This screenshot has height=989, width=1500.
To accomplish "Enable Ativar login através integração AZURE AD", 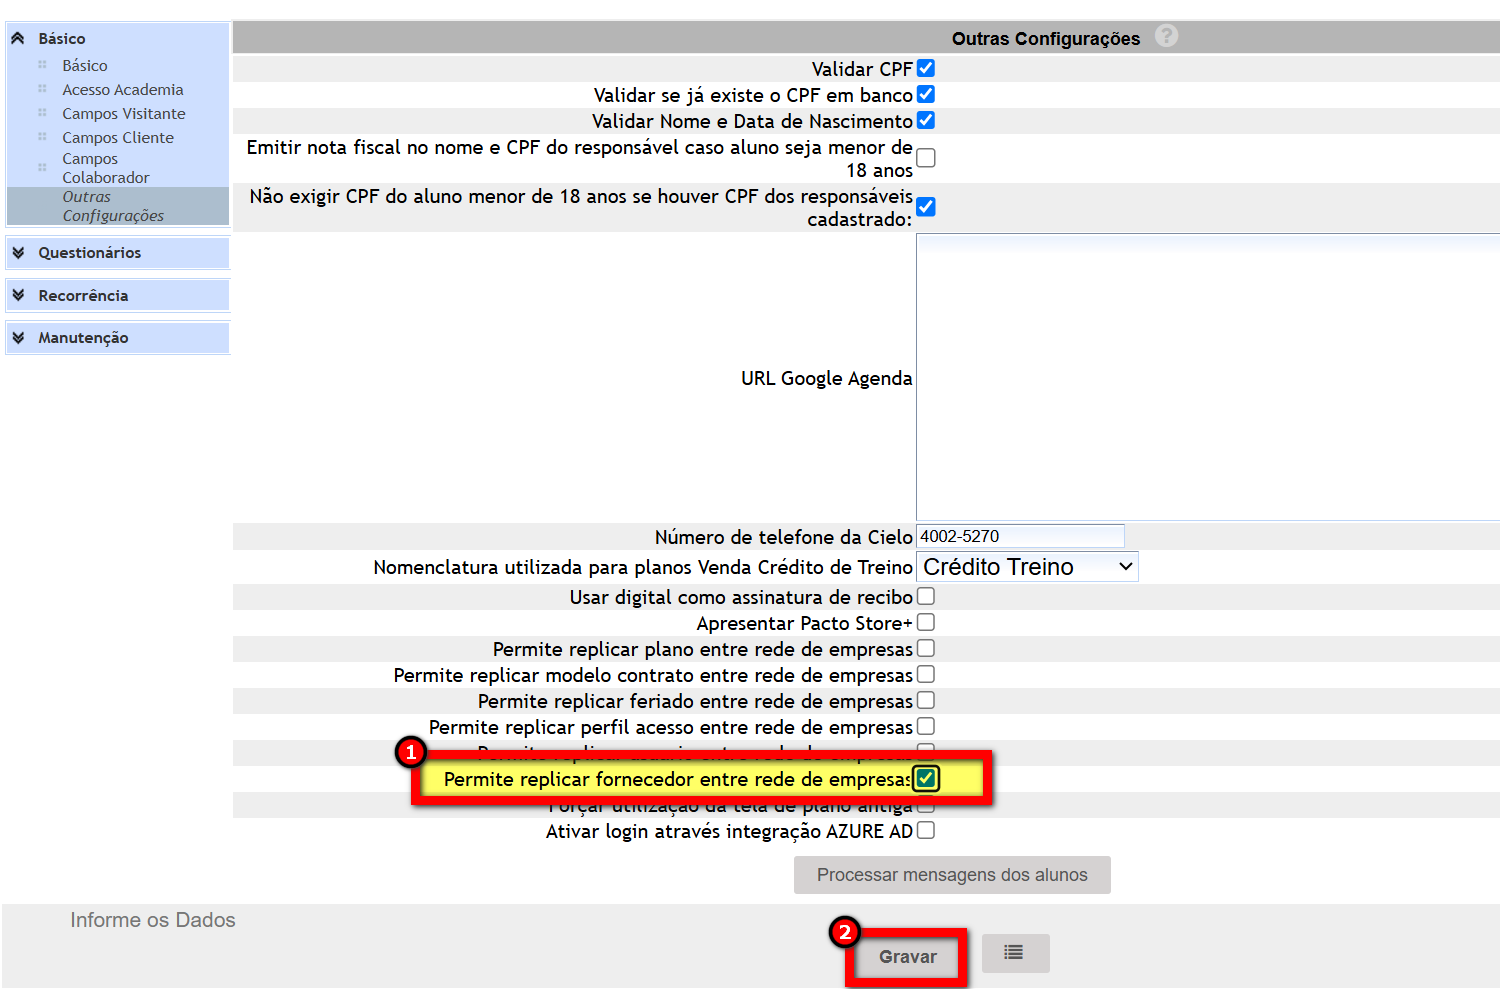I will [x=926, y=830].
